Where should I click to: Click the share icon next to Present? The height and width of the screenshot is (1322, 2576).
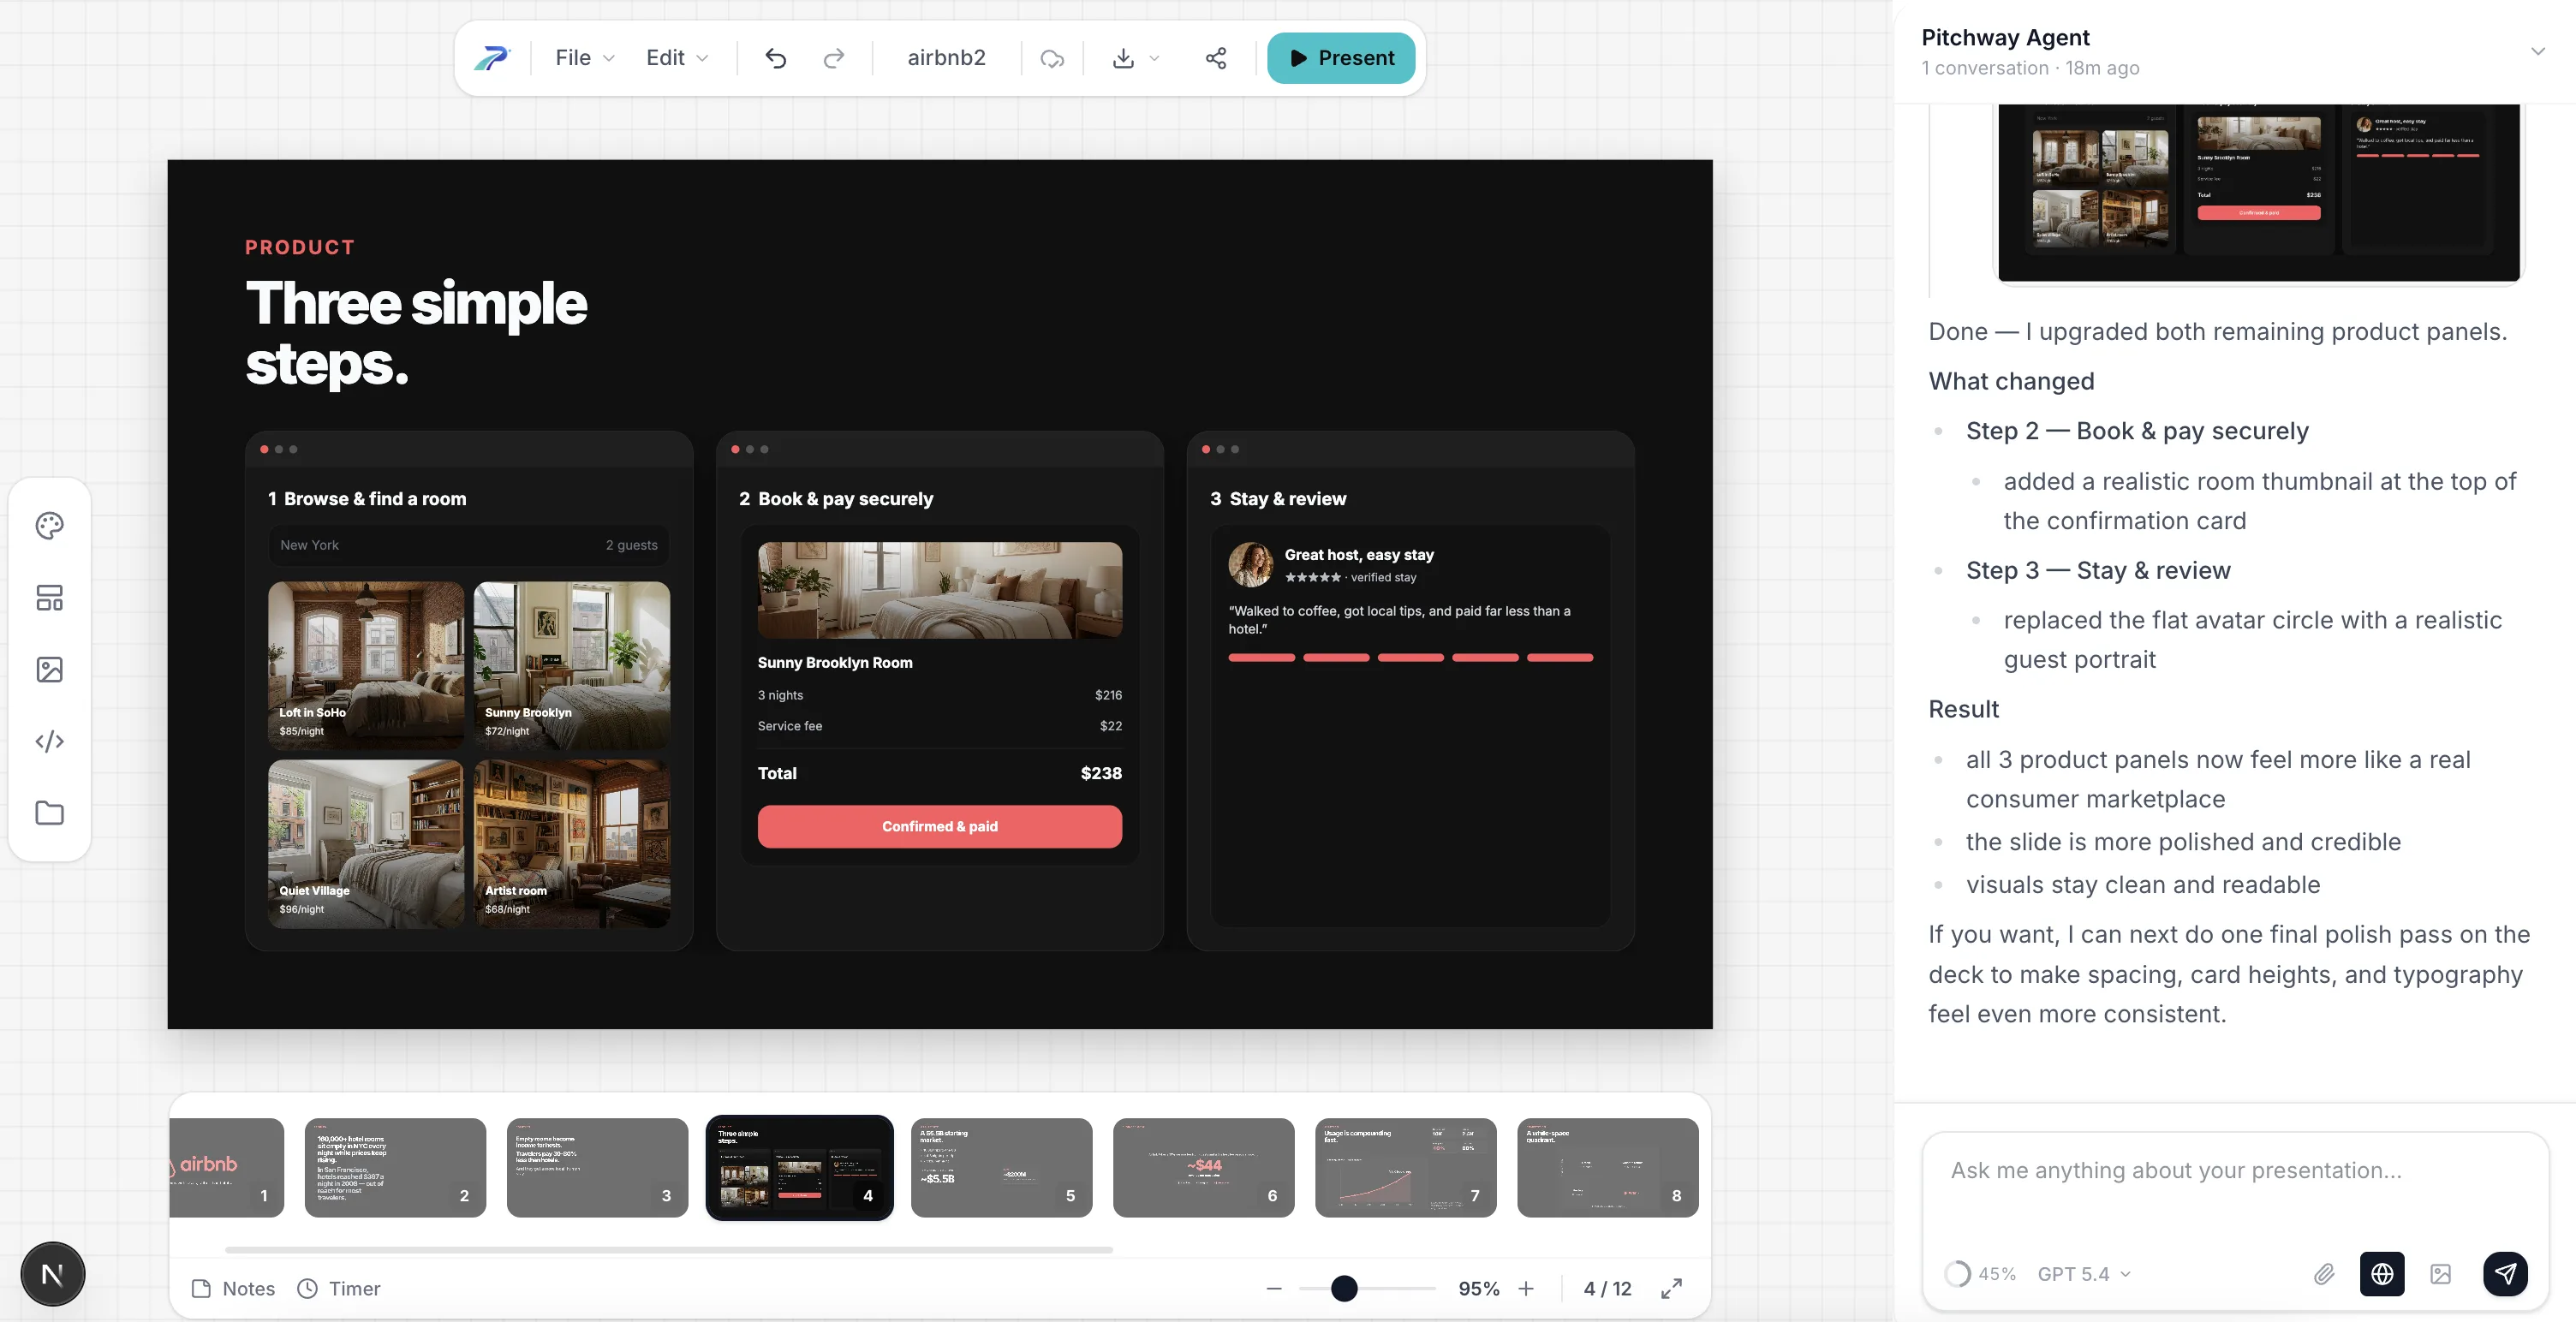tap(1215, 58)
